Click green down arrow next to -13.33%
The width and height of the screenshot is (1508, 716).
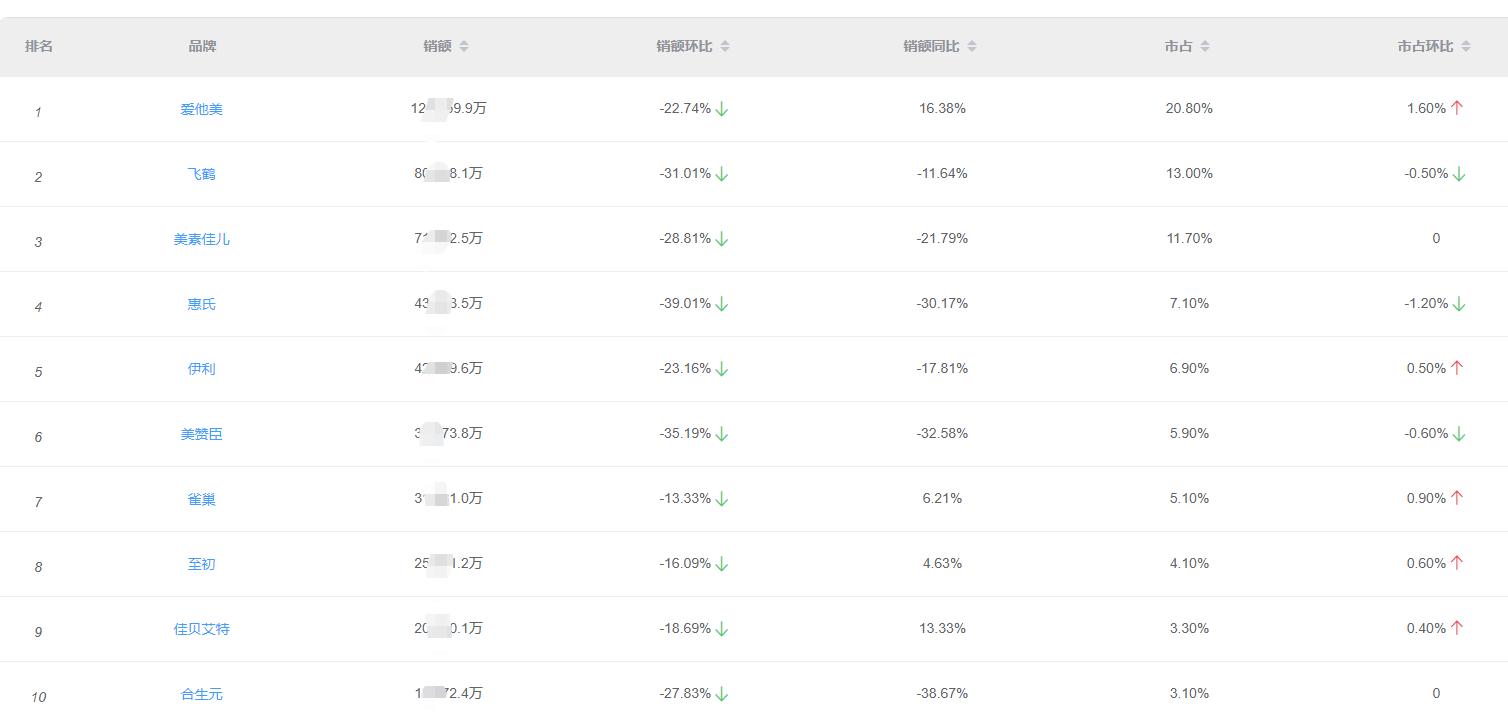pos(722,499)
